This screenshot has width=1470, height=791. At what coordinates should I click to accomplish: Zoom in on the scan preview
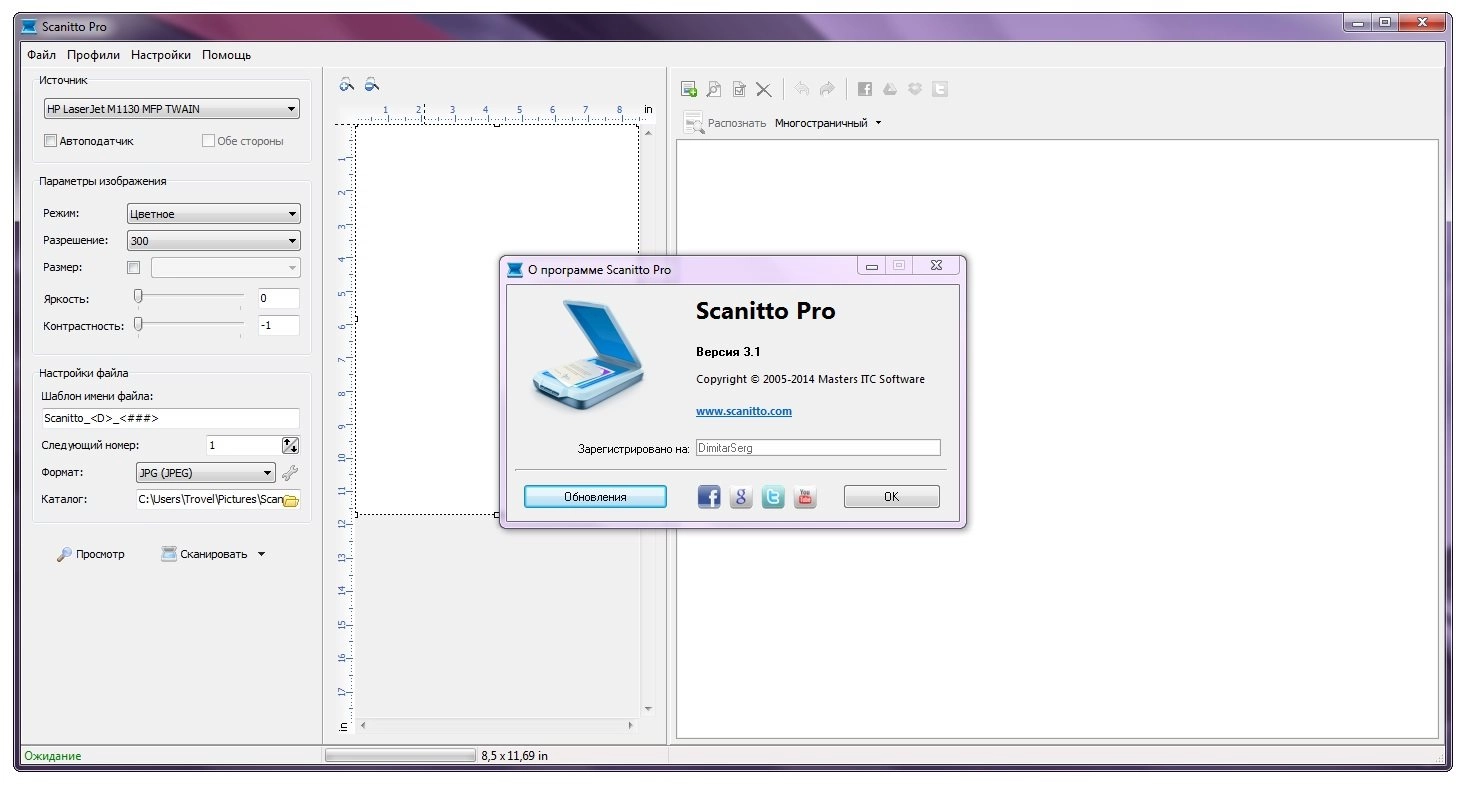click(x=347, y=85)
